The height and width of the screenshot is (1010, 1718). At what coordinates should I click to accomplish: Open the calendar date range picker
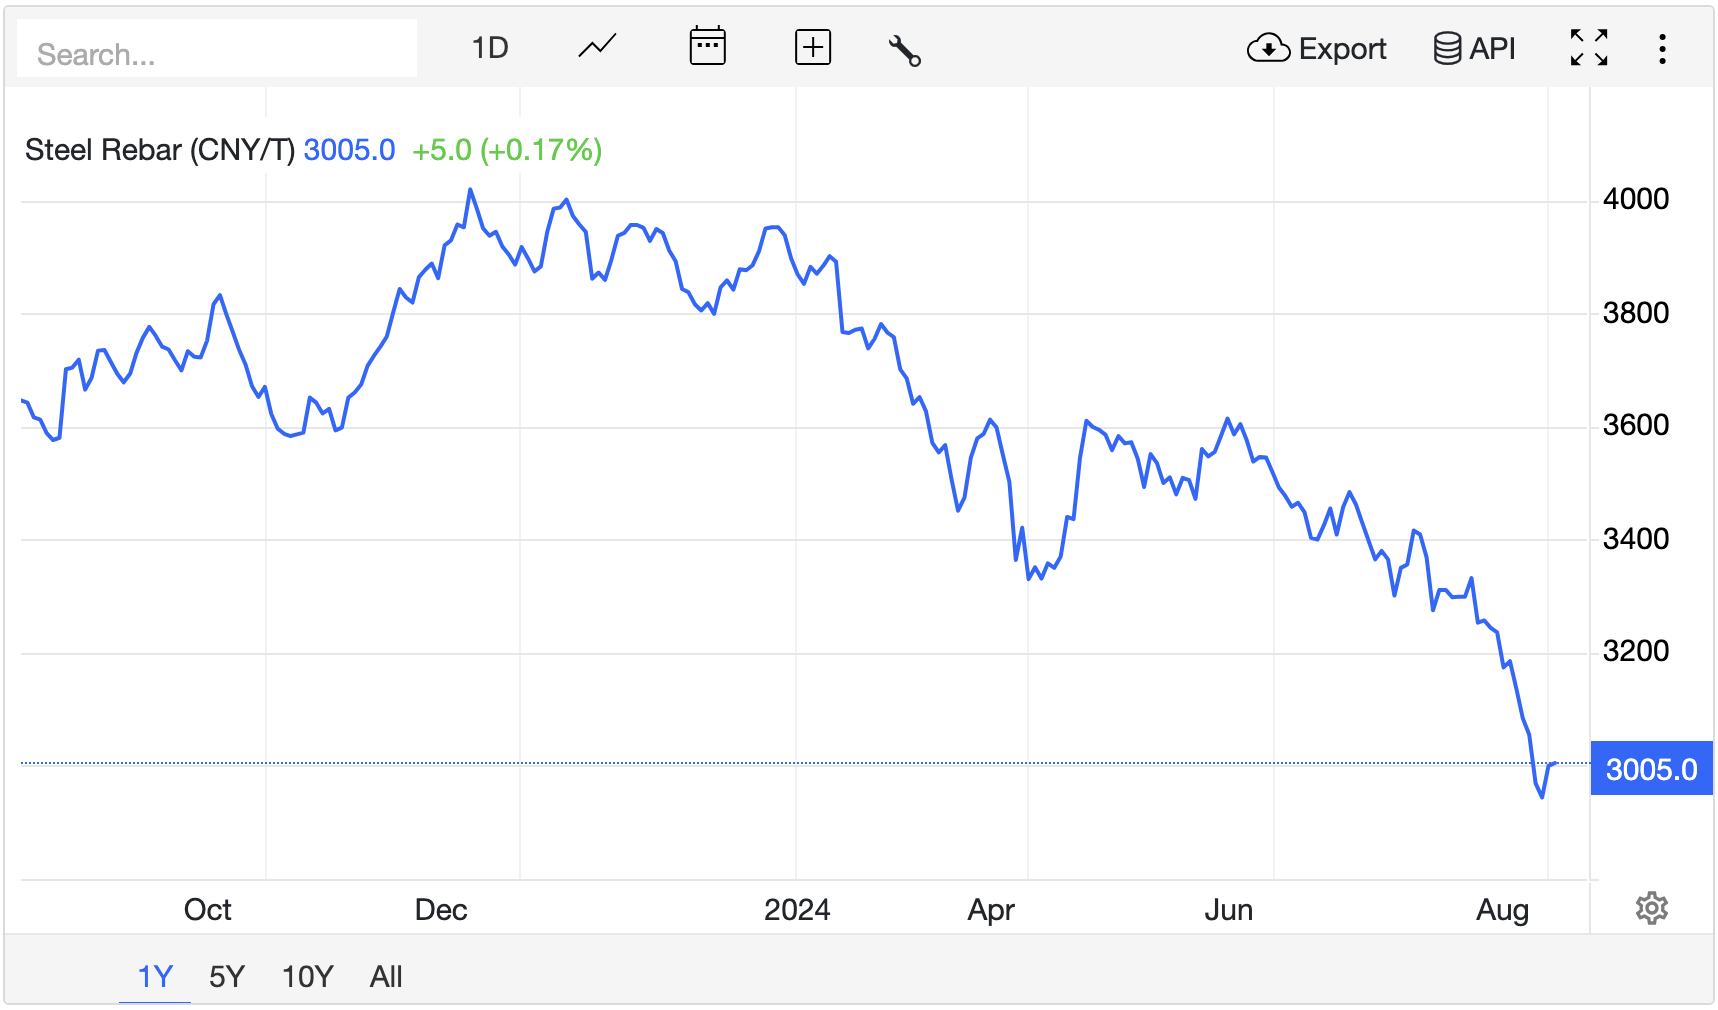707,47
